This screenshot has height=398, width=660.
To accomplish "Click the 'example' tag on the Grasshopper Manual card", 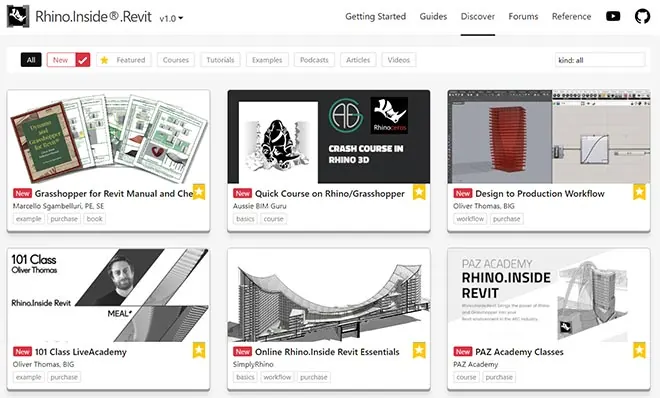I will pos(29,219).
